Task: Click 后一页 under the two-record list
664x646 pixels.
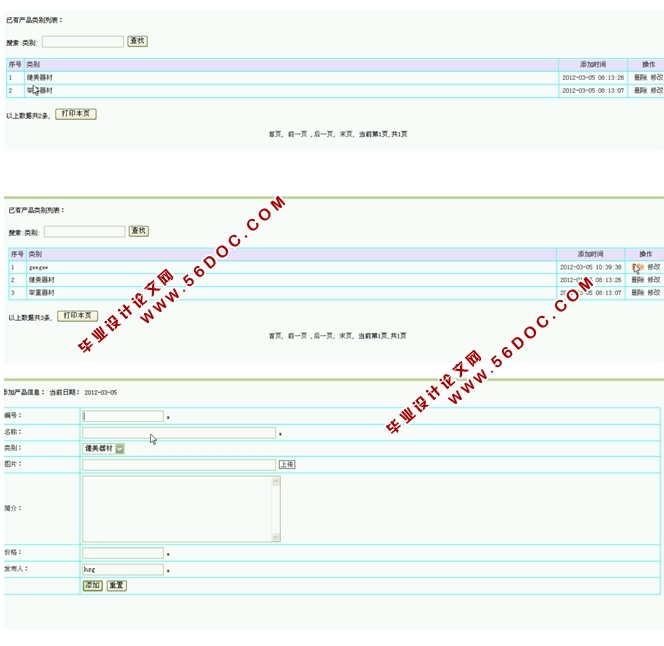Action: pyautogui.click(x=323, y=134)
